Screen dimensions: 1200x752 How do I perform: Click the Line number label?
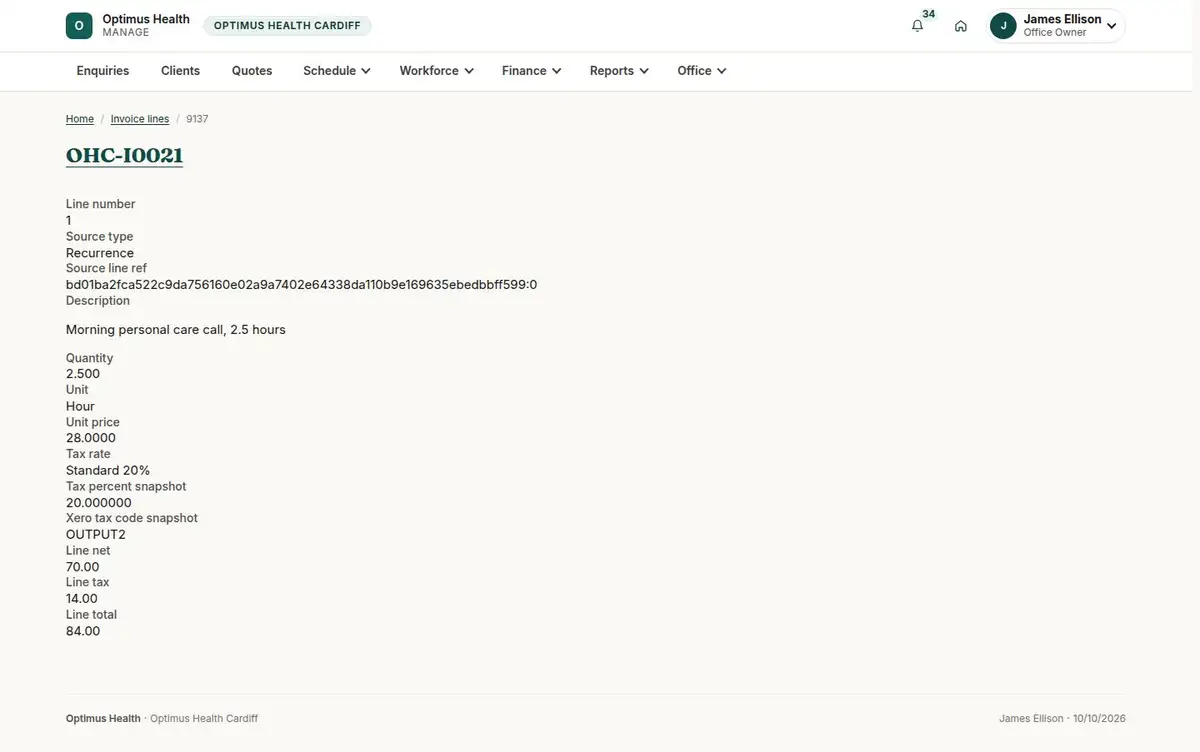coord(100,204)
